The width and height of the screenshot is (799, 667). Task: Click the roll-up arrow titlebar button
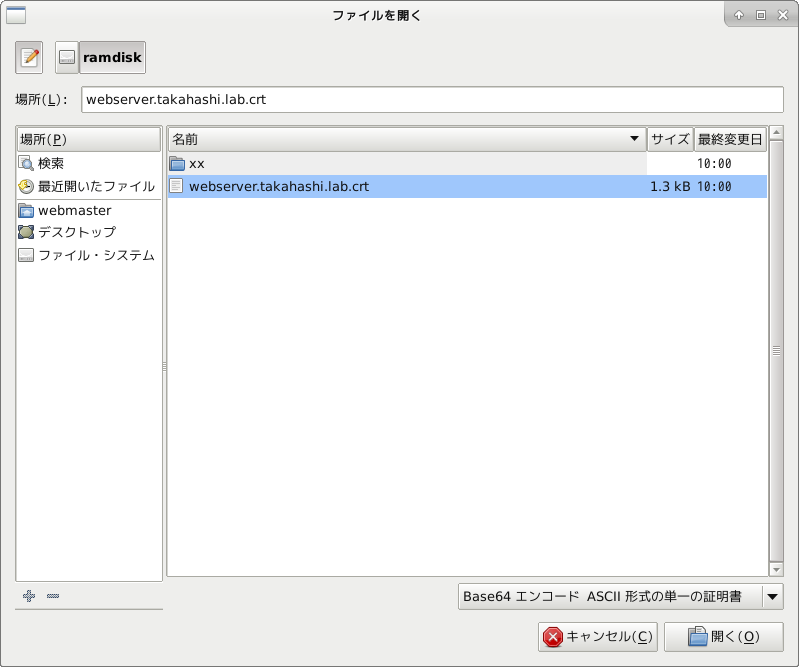point(738,15)
